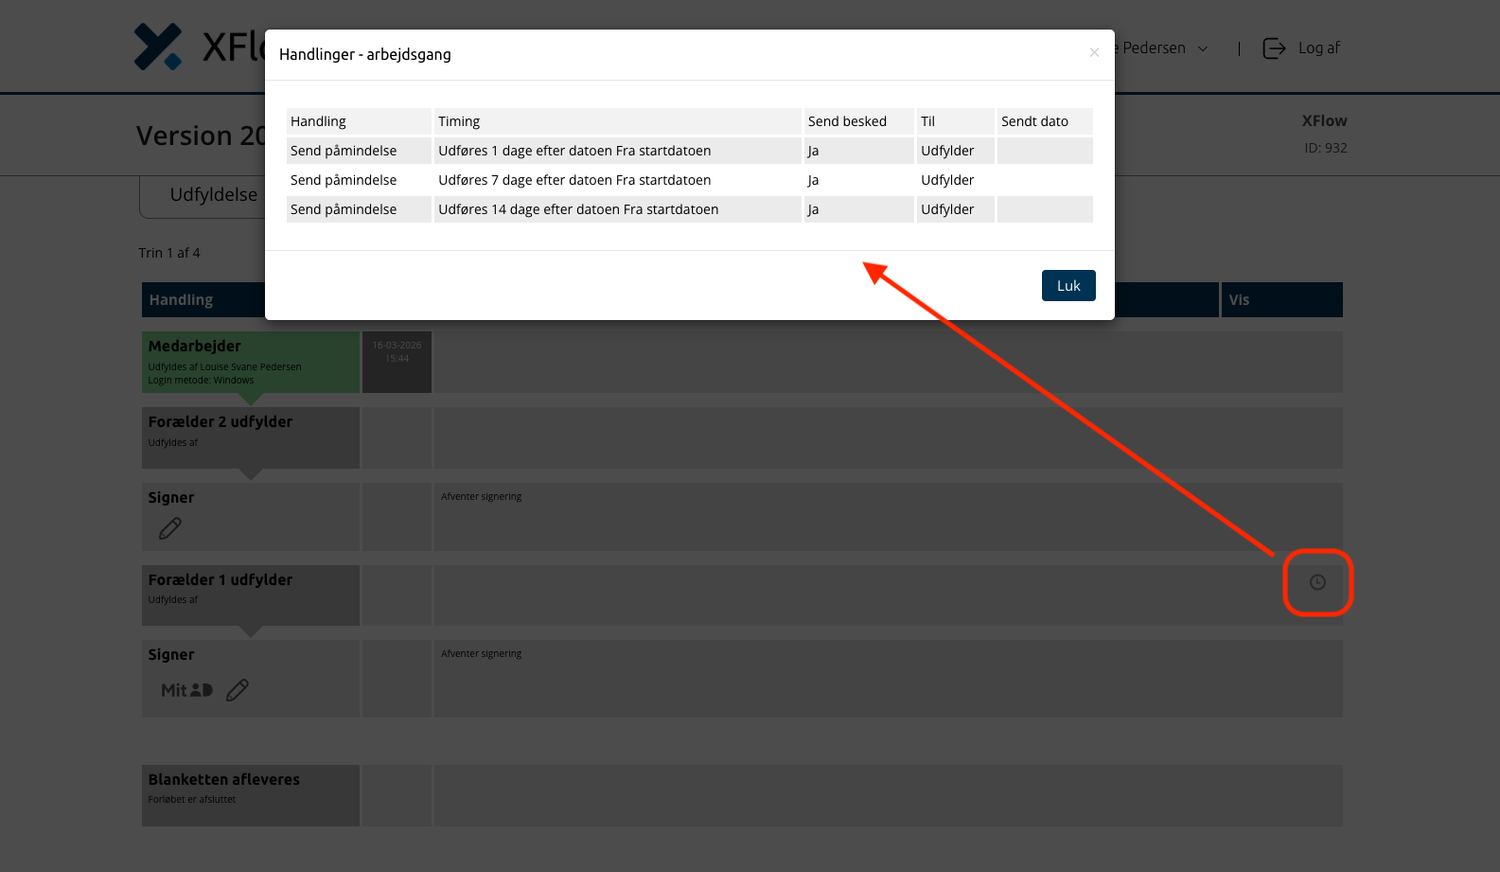Click the MitID logo under second Signer
Viewport: 1500px width, 872px height.
coord(187,690)
